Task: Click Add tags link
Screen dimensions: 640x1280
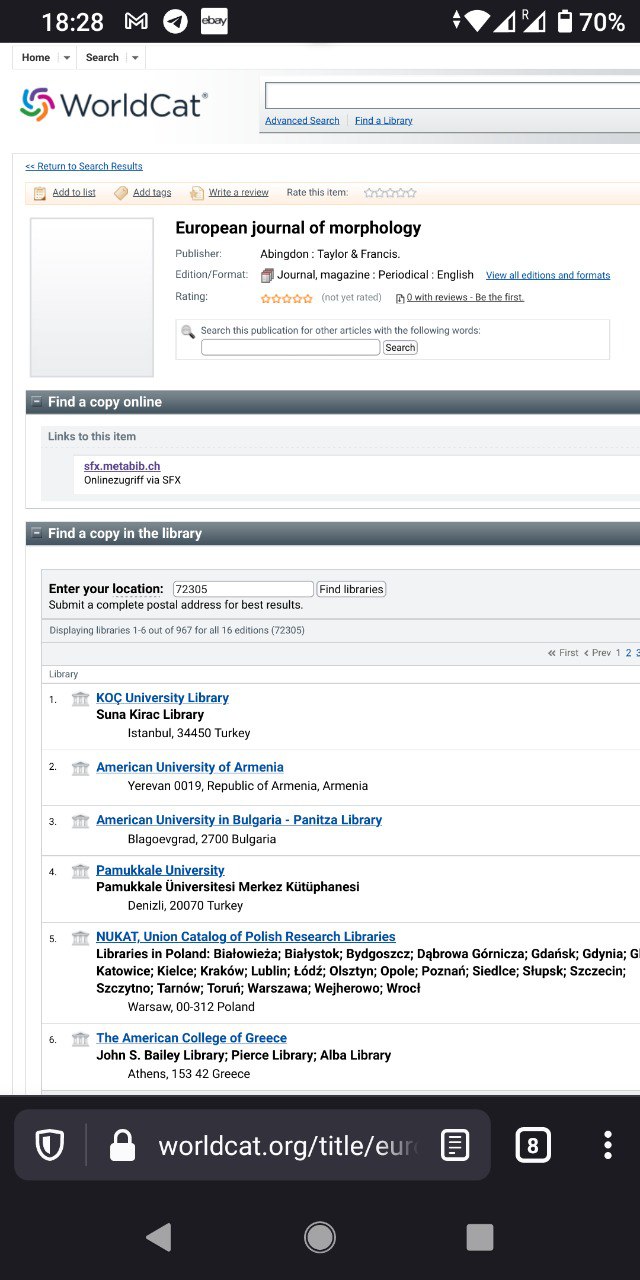Action: click(x=152, y=193)
